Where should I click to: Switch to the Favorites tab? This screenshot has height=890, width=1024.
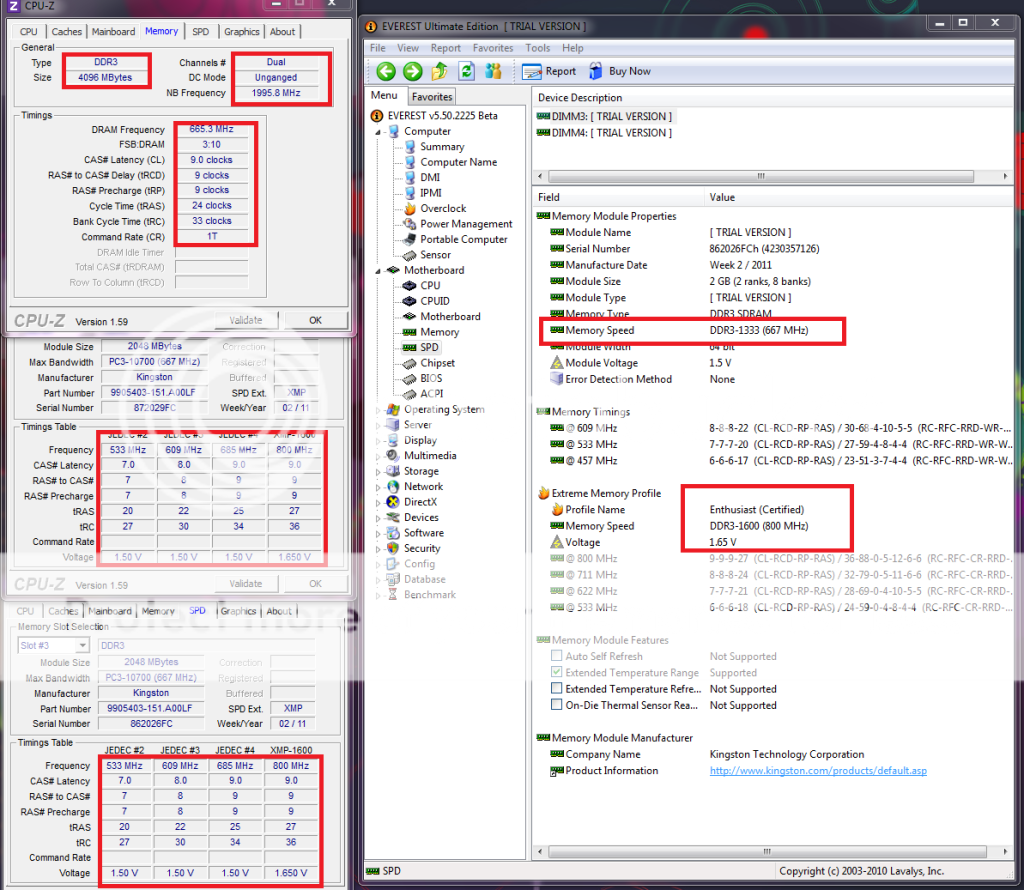[432, 97]
